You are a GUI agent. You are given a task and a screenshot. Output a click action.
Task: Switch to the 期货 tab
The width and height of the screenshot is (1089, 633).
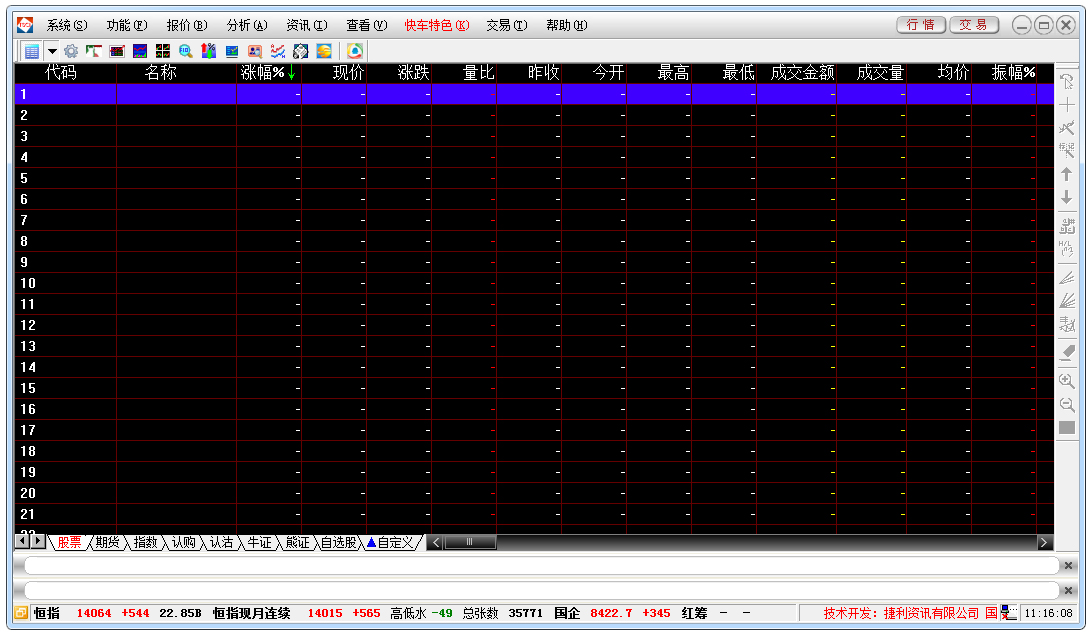[107, 543]
